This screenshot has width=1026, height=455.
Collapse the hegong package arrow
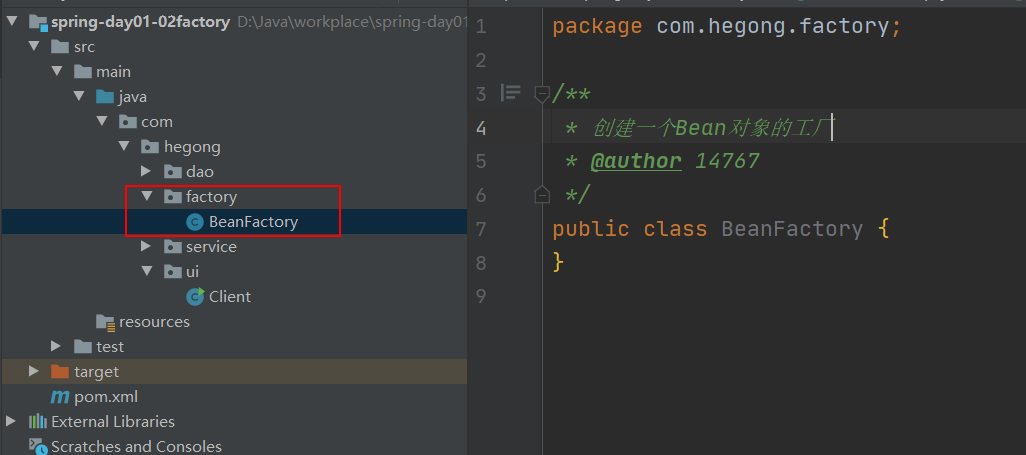coord(125,147)
